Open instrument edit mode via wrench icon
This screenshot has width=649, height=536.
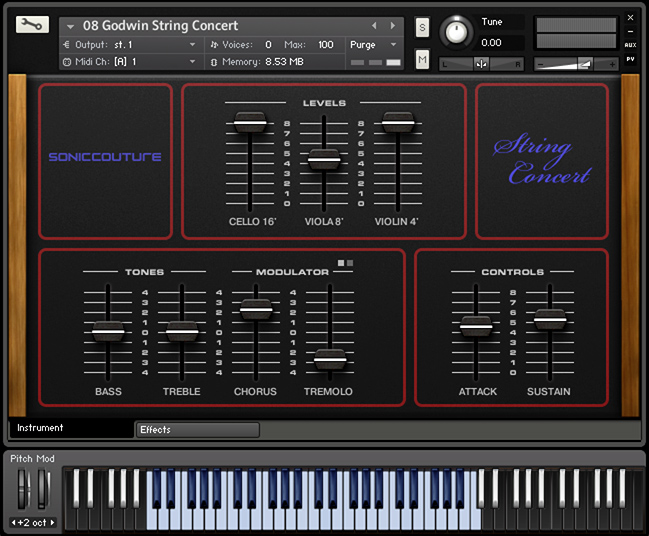point(32,25)
